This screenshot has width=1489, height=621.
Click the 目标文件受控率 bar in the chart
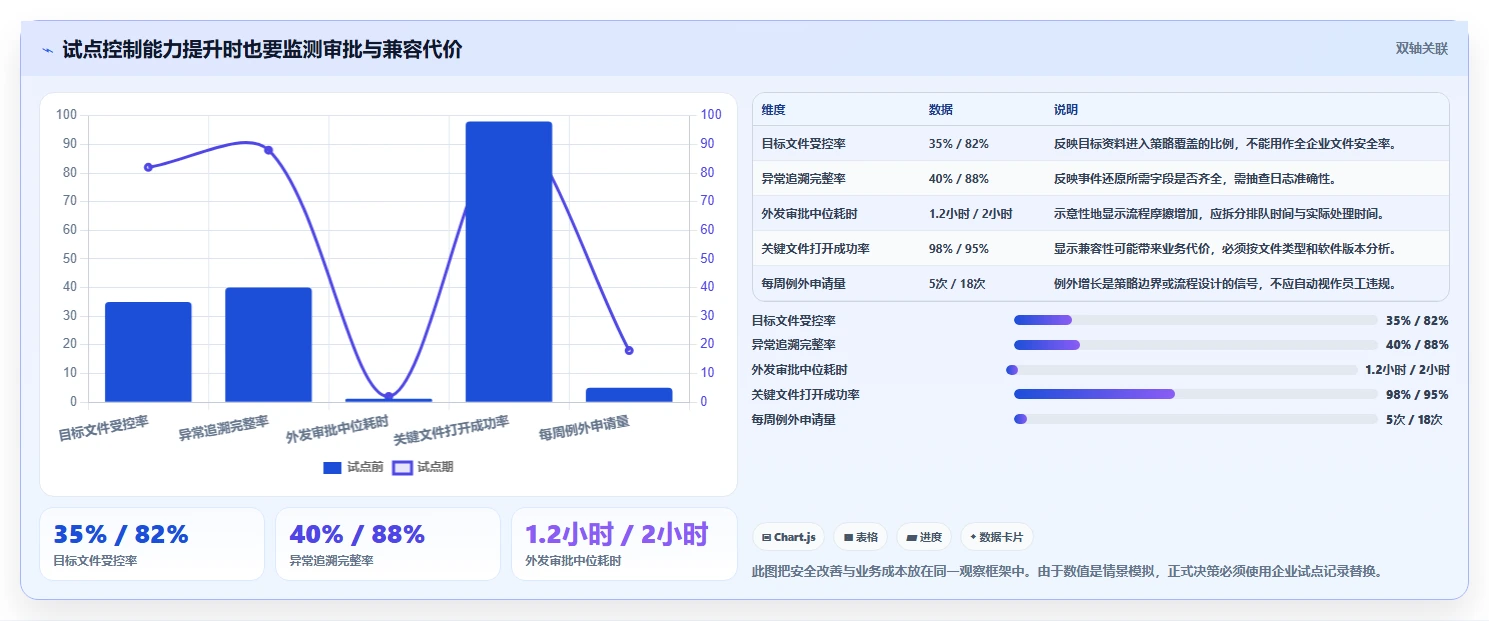pos(148,352)
